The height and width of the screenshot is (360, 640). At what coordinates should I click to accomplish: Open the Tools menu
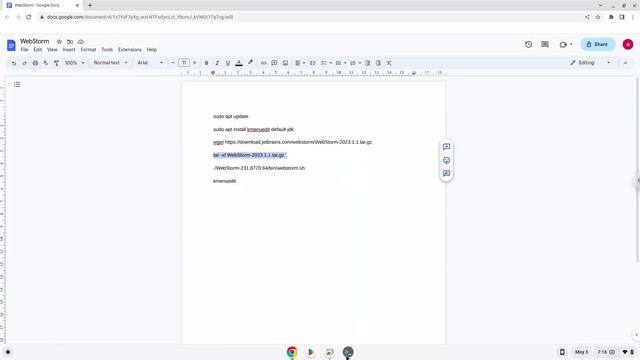pos(107,50)
